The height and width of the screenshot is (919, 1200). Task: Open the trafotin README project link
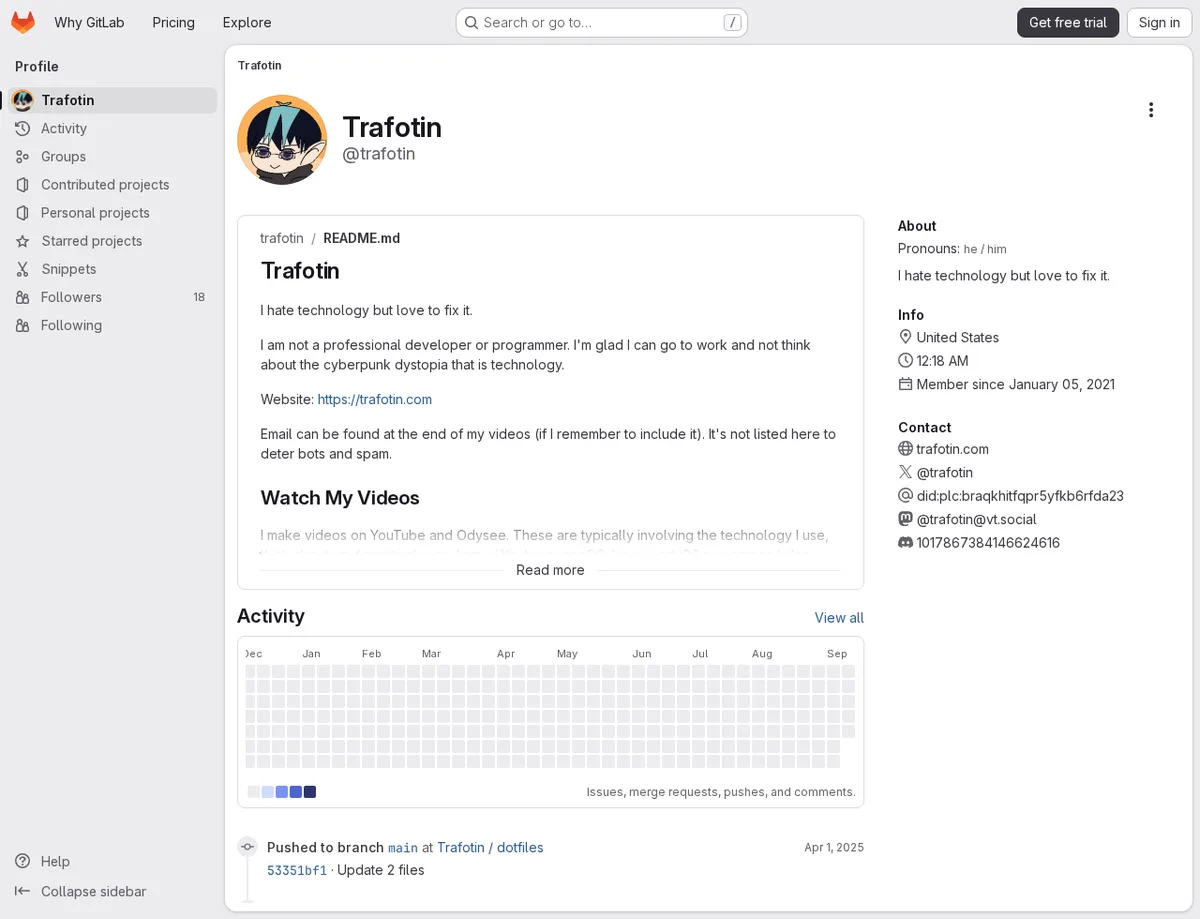[x=282, y=238]
